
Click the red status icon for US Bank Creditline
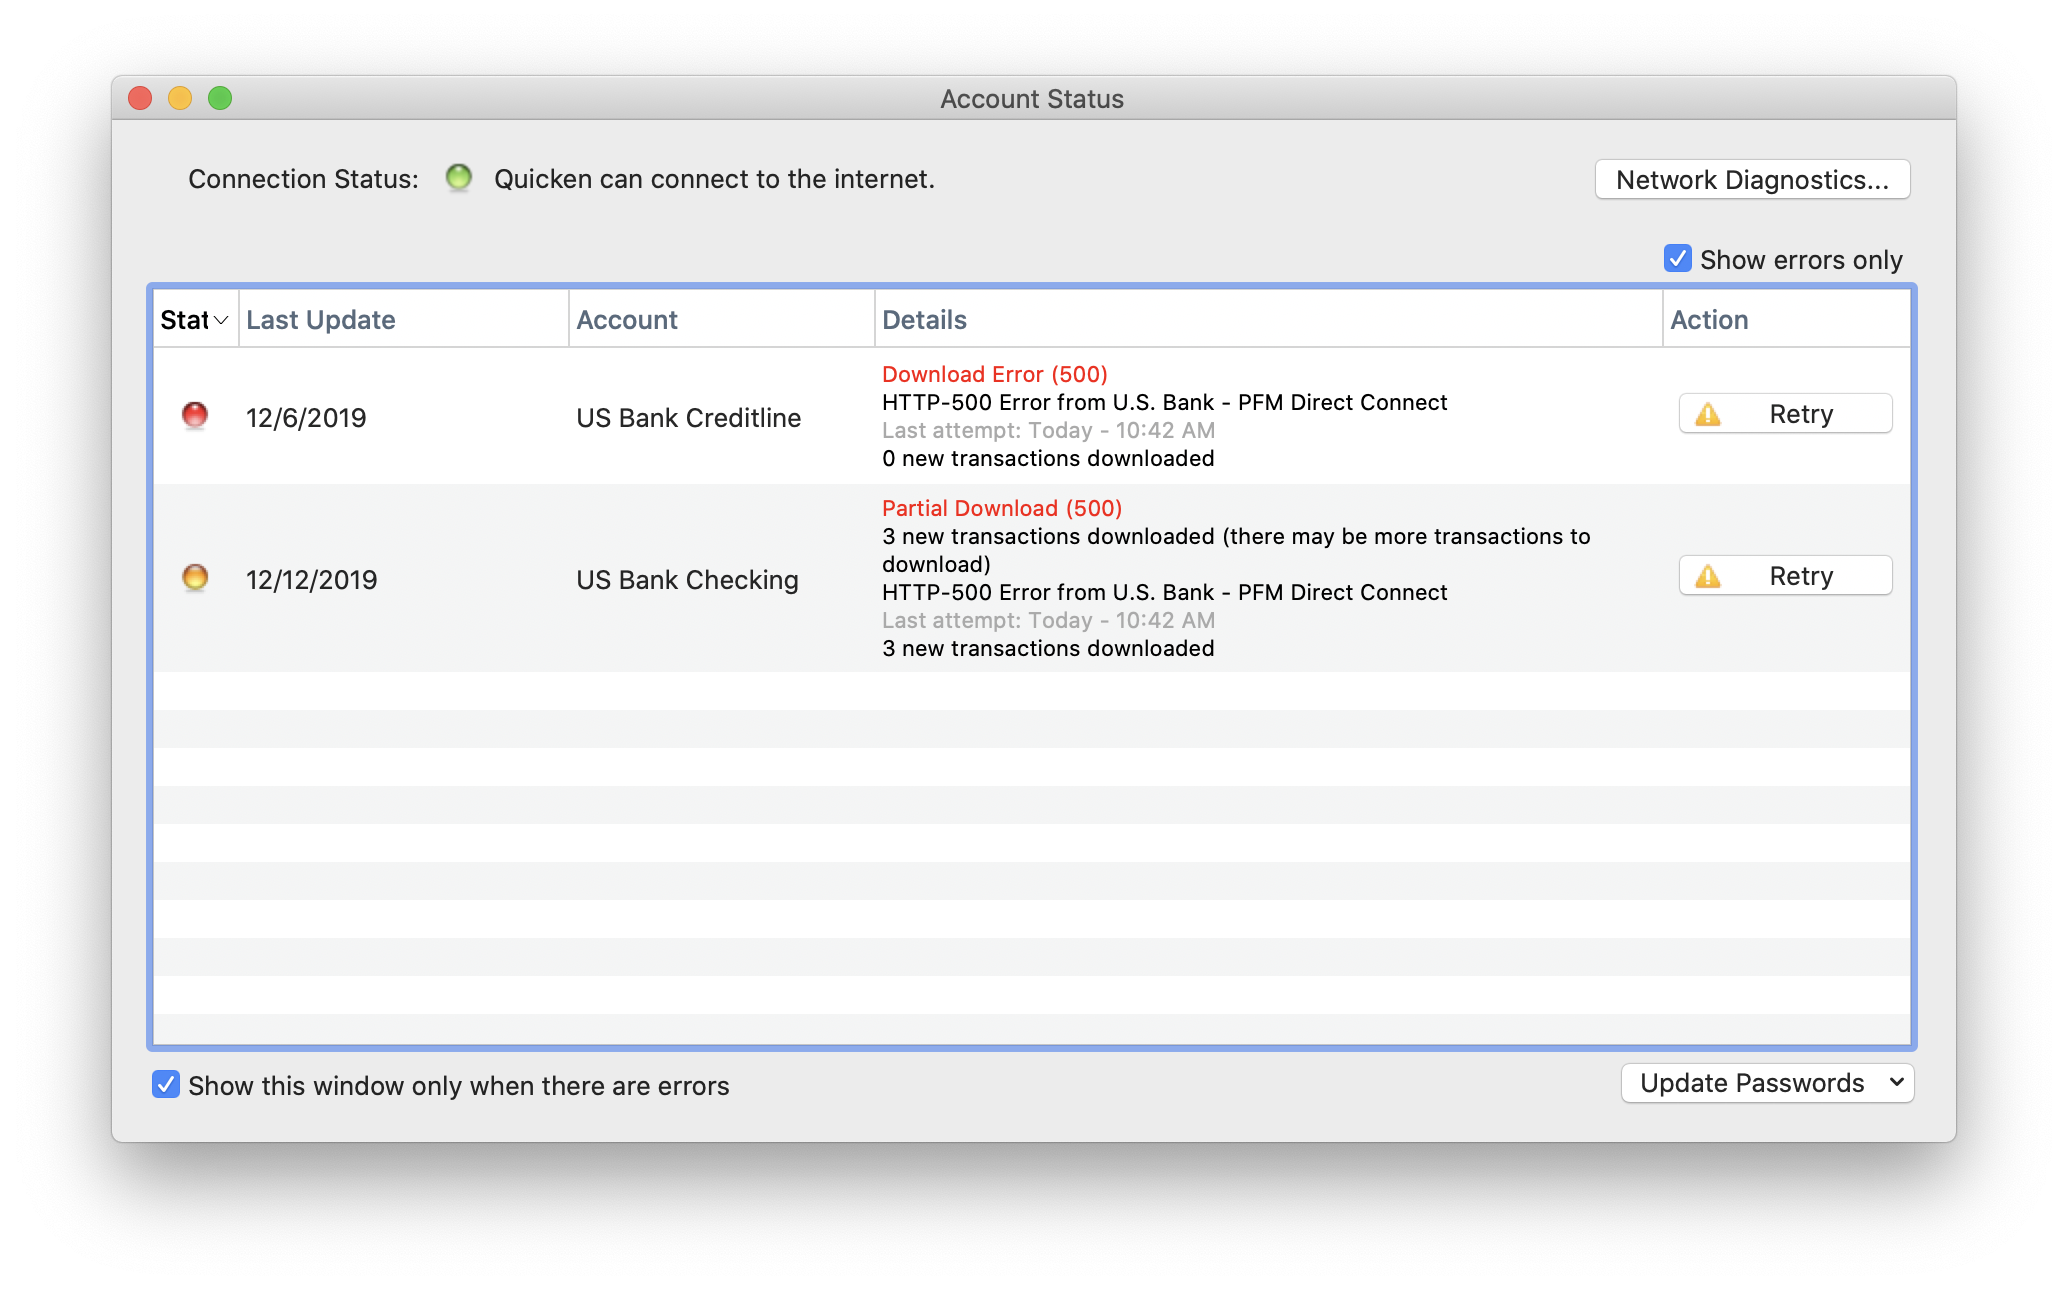pos(195,416)
